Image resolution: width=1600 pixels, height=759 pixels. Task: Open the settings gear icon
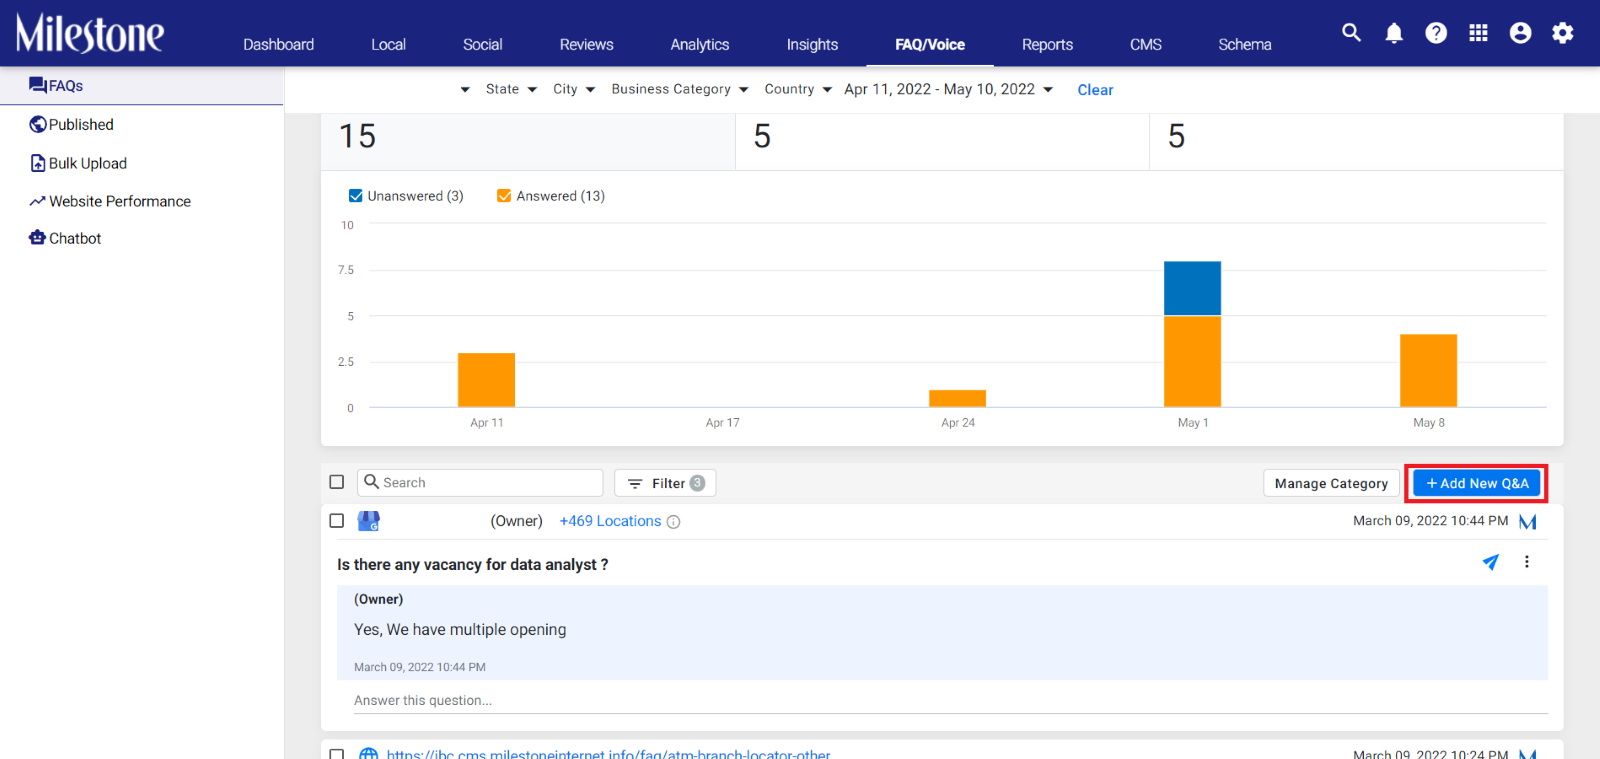(1562, 33)
